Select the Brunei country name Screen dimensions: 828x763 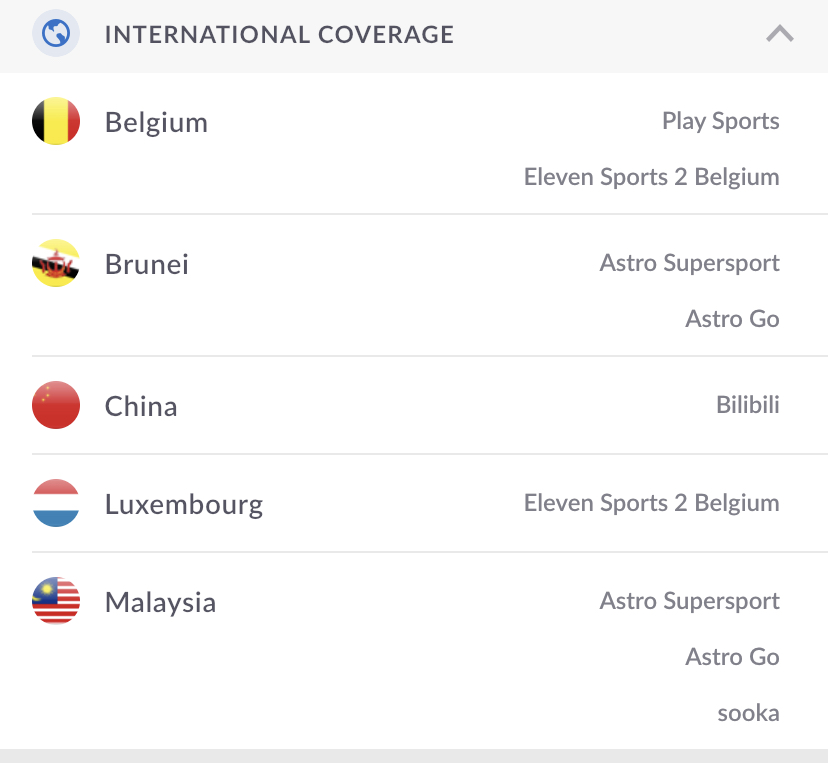click(147, 265)
